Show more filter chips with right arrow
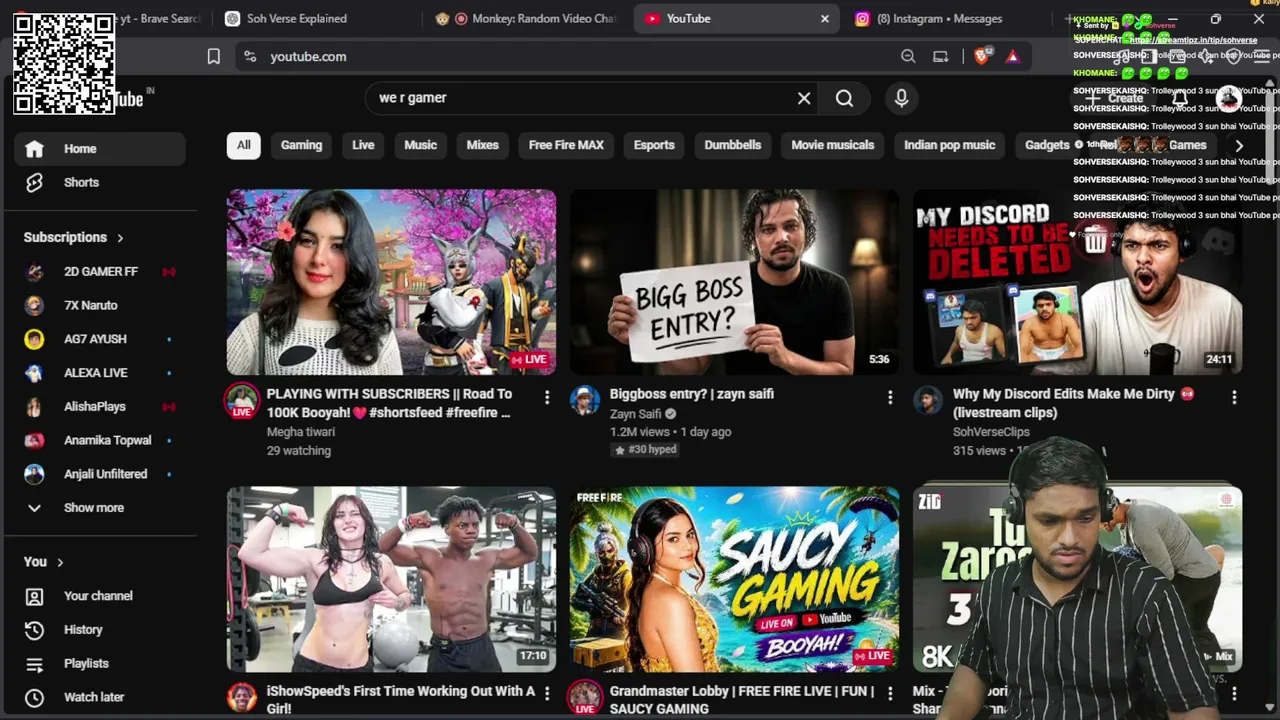Viewport: 1280px width, 720px height. pyautogui.click(x=1239, y=146)
